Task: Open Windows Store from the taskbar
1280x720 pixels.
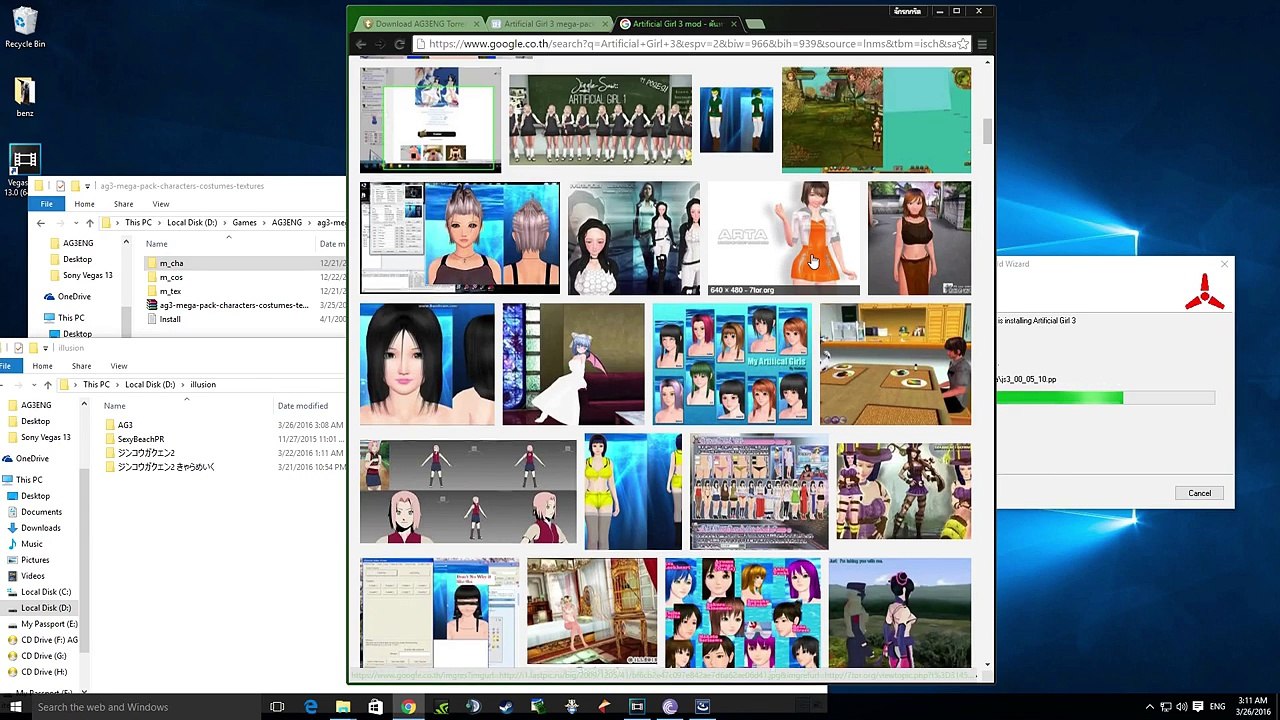Action: click(x=375, y=707)
